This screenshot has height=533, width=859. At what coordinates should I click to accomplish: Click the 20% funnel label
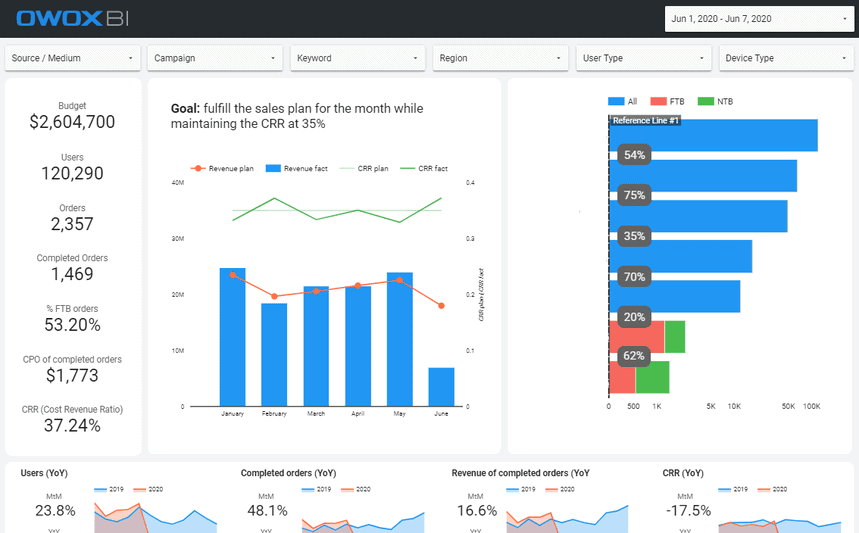(x=634, y=317)
